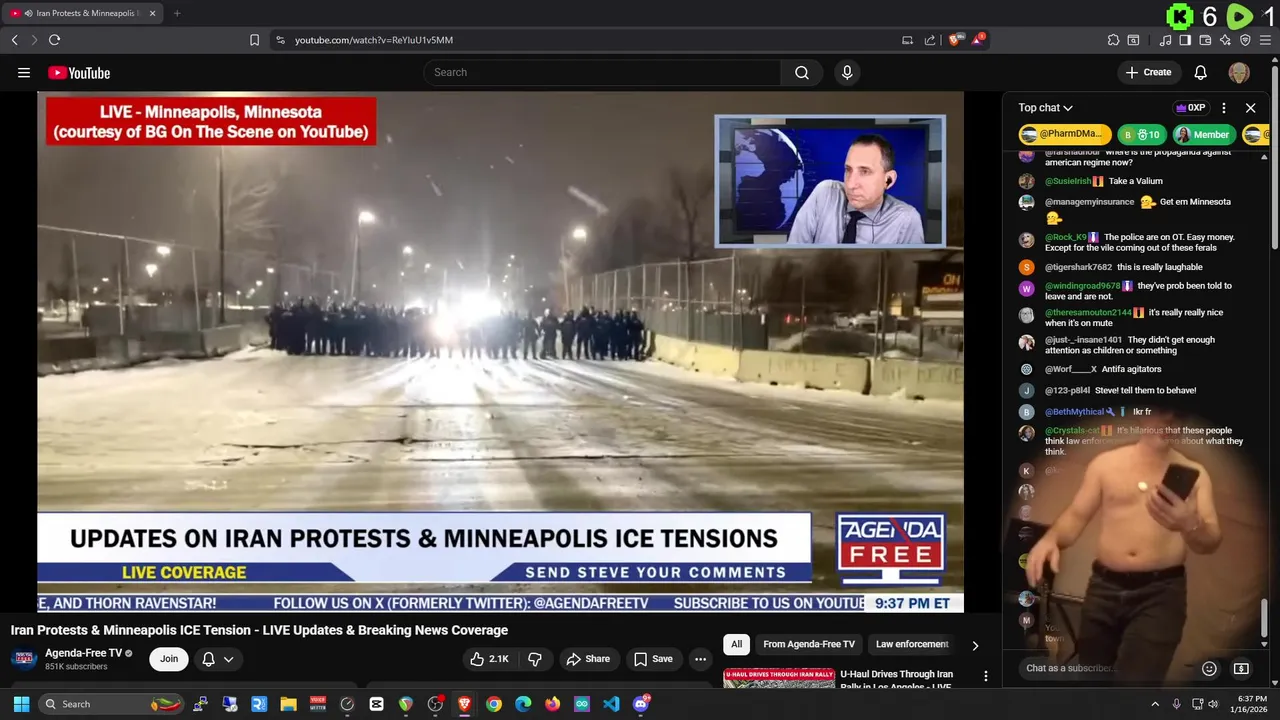Open Firefox from the taskbar
Screen dimensions: 1280x720
tap(552, 704)
